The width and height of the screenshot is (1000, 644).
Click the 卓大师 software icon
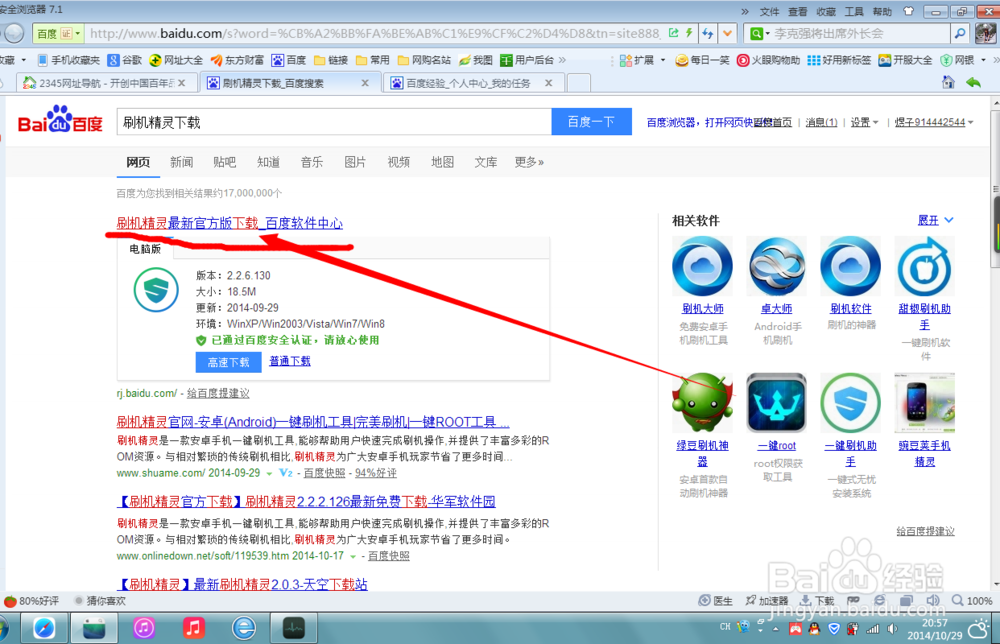pos(776,267)
